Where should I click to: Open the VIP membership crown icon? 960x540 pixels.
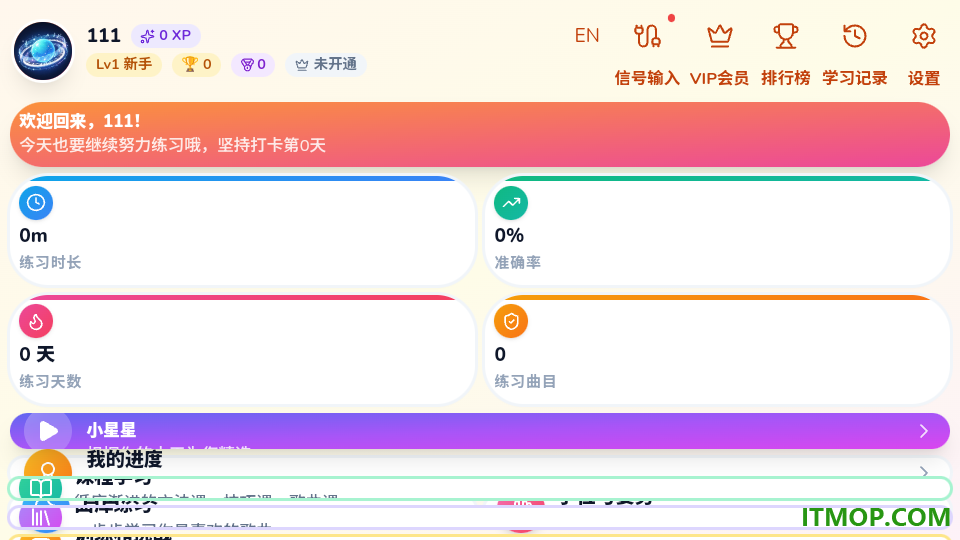click(x=719, y=36)
